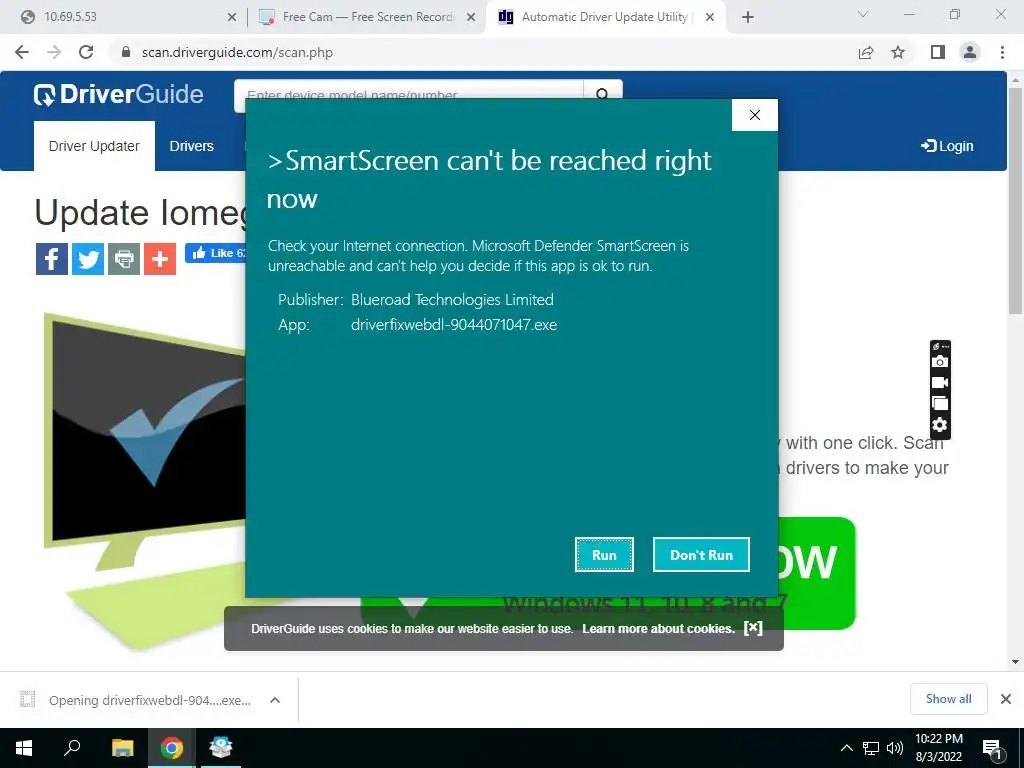Show hidden tray icons chevron
Viewport: 1024px width, 768px height.
[846, 748]
